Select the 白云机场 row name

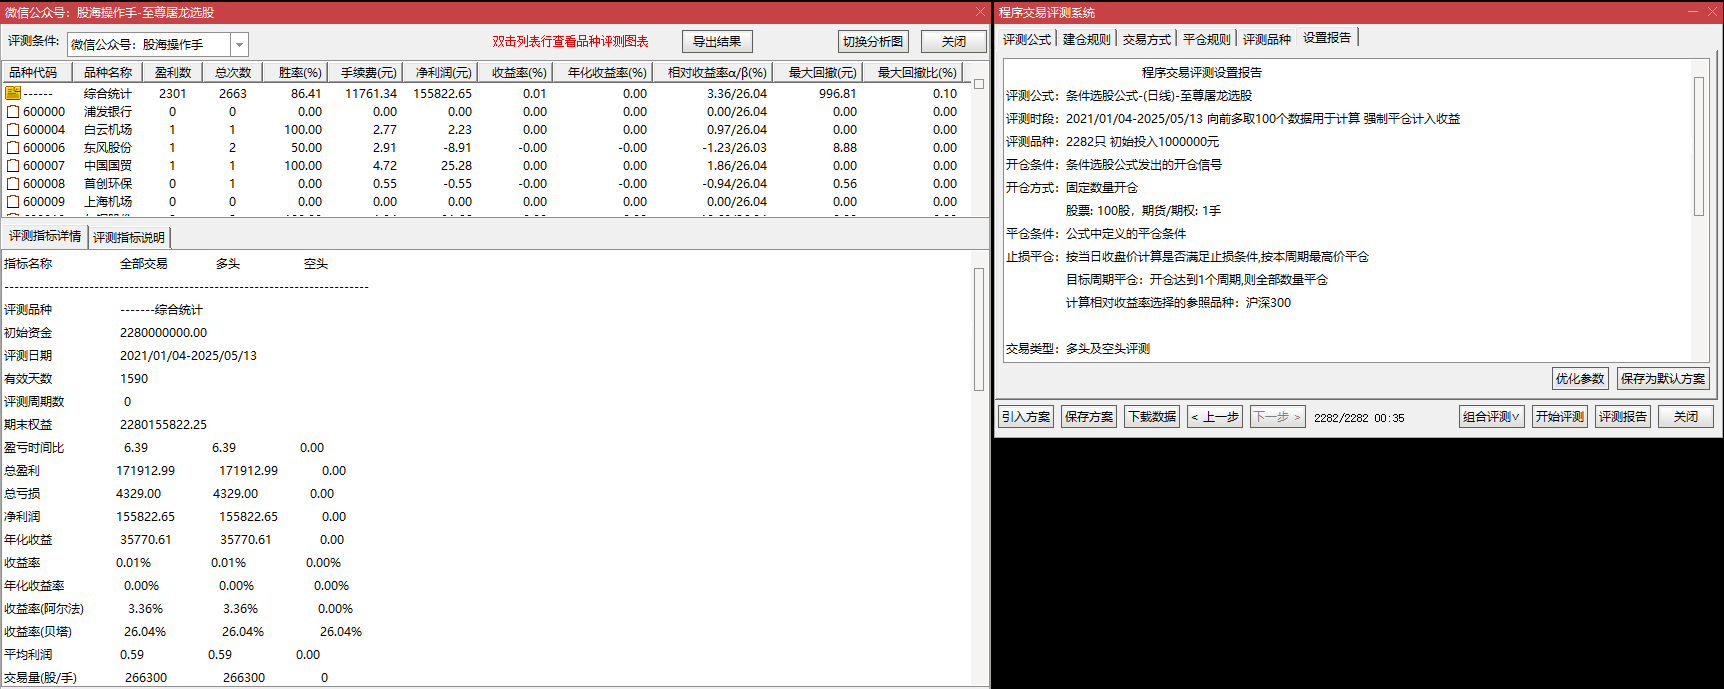pyautogui.click(x=108, y=130)
